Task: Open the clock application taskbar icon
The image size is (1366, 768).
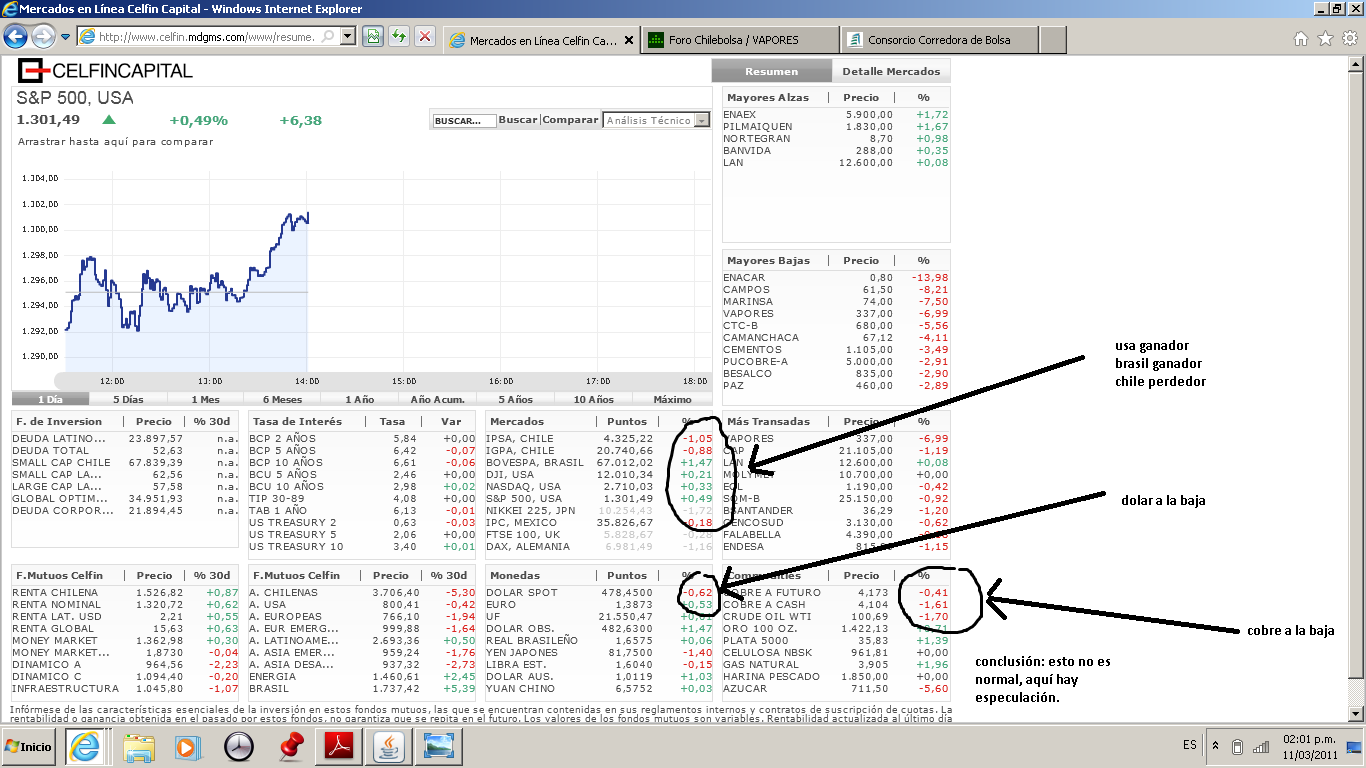Action: pyautogui.click(x=240, y=747)
